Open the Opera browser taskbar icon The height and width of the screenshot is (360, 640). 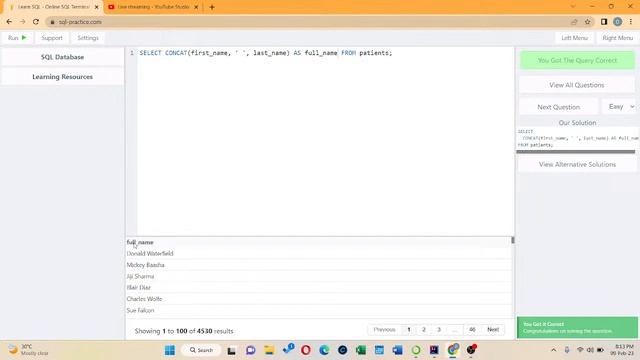(306, 350)
